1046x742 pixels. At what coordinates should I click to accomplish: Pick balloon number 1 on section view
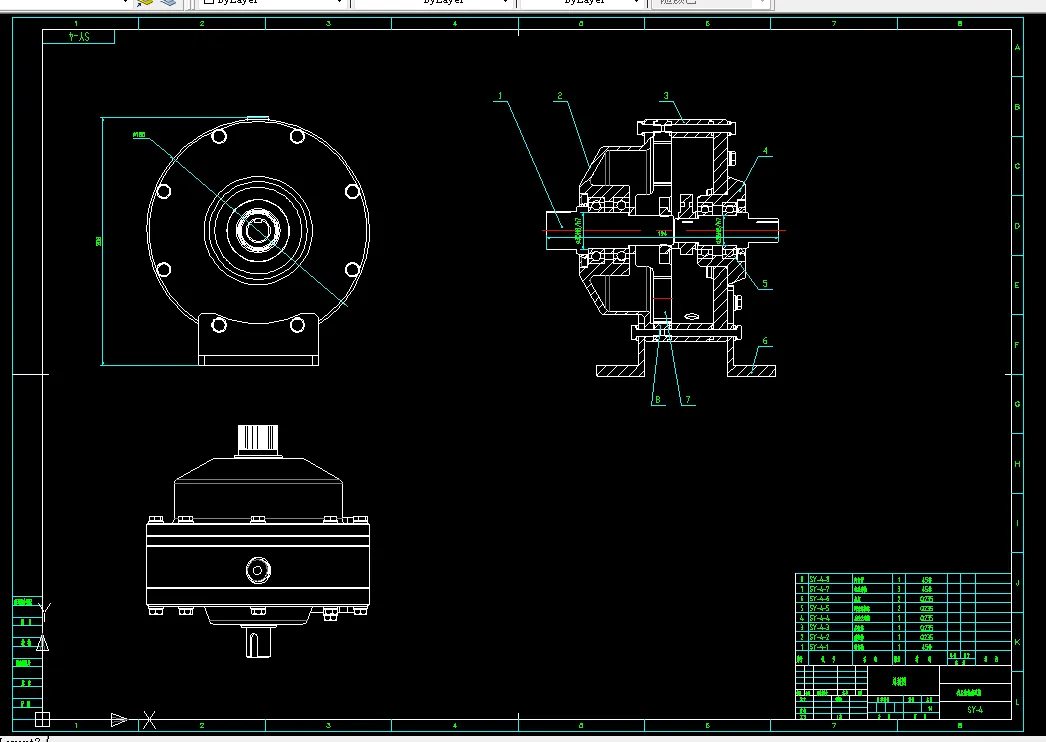pos(500,96)
